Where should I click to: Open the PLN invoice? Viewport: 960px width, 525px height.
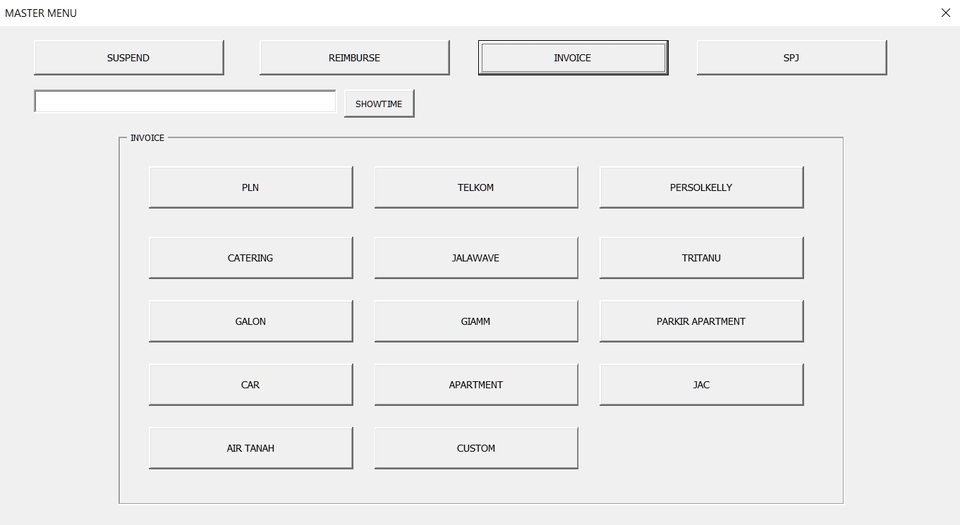250,188
